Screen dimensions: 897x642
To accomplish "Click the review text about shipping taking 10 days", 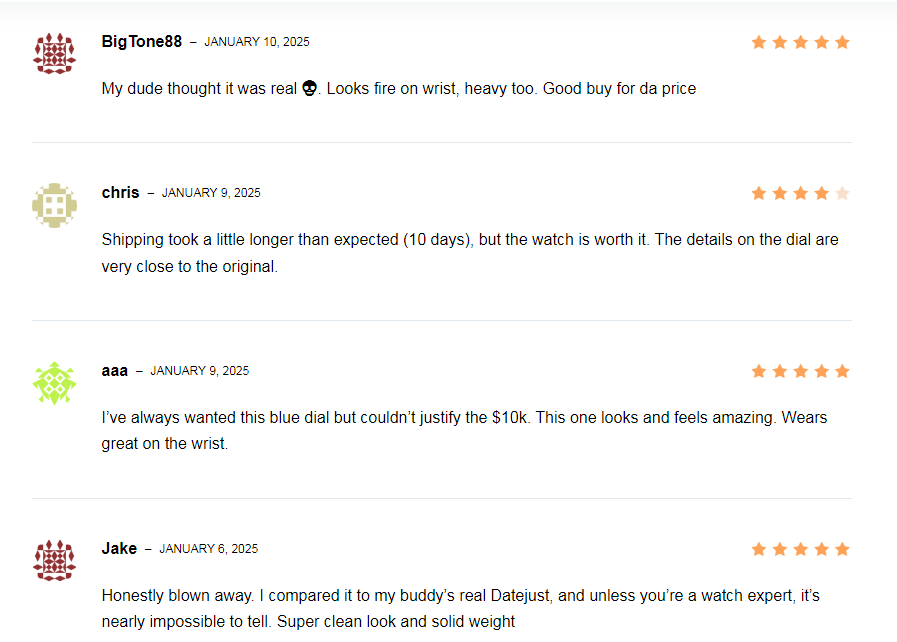I will (x=470, y=253).
